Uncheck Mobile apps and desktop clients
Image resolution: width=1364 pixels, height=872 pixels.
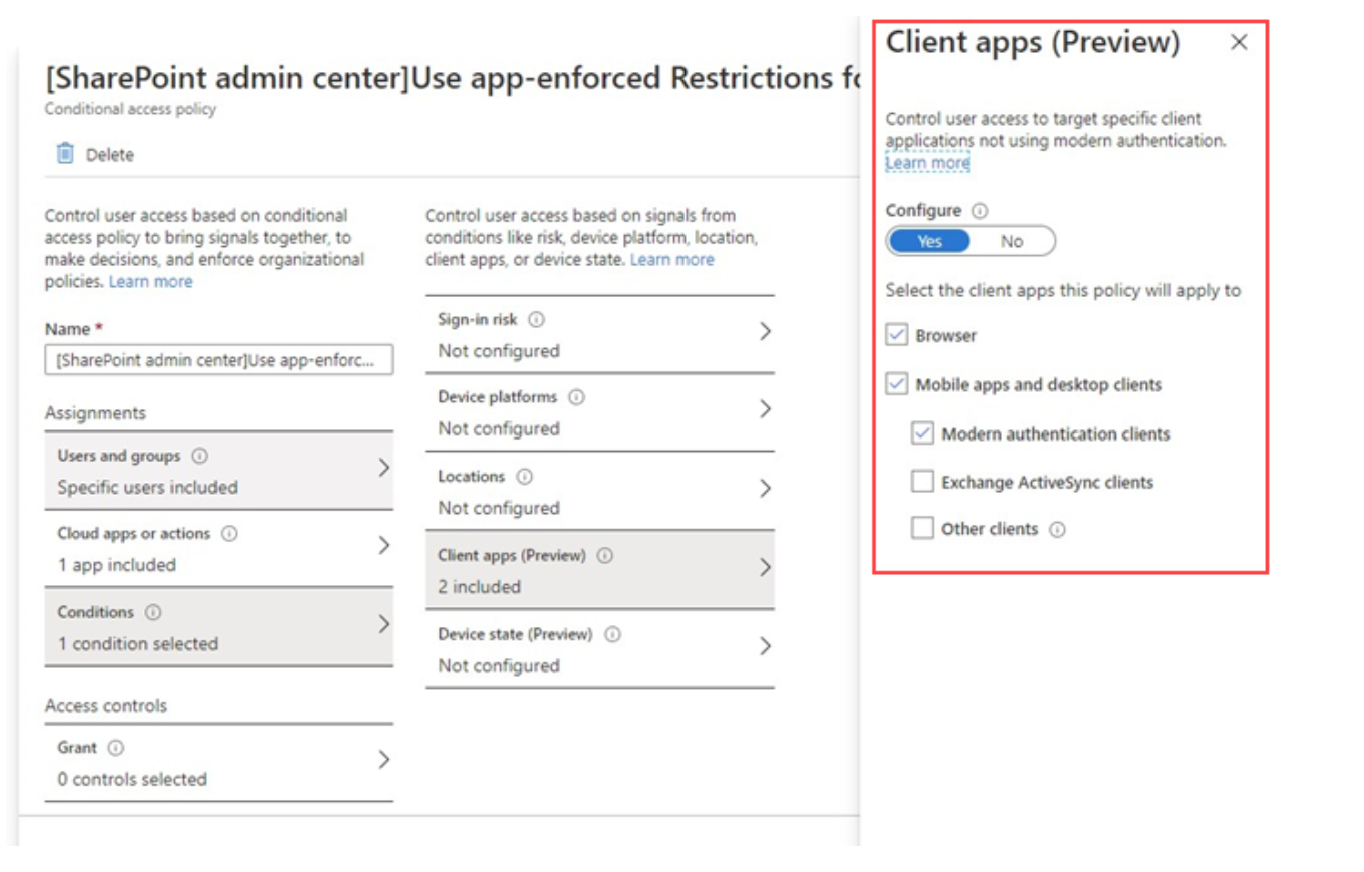(x=896, y=384)
